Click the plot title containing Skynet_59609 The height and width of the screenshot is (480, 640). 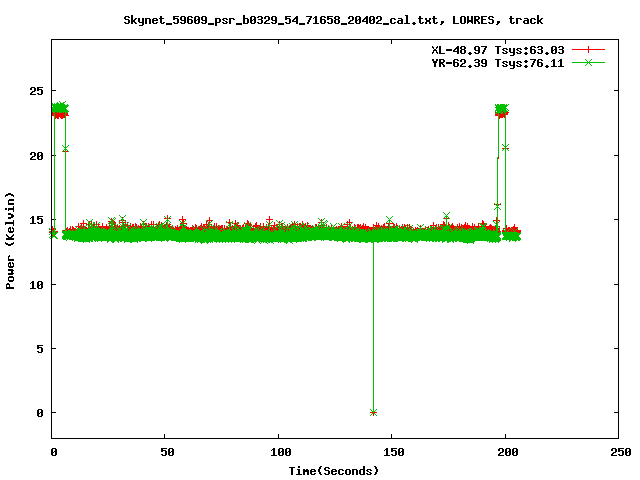coord(333,19)
